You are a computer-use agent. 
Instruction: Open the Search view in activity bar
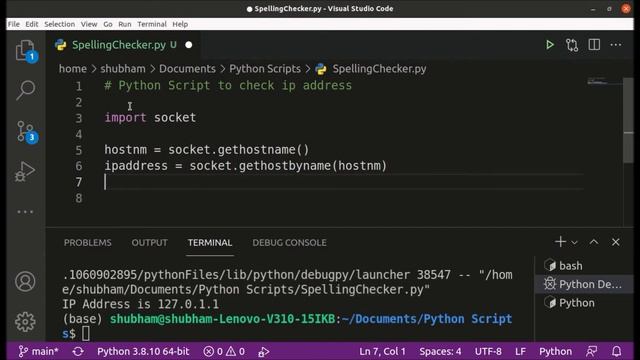coord(25,90)
